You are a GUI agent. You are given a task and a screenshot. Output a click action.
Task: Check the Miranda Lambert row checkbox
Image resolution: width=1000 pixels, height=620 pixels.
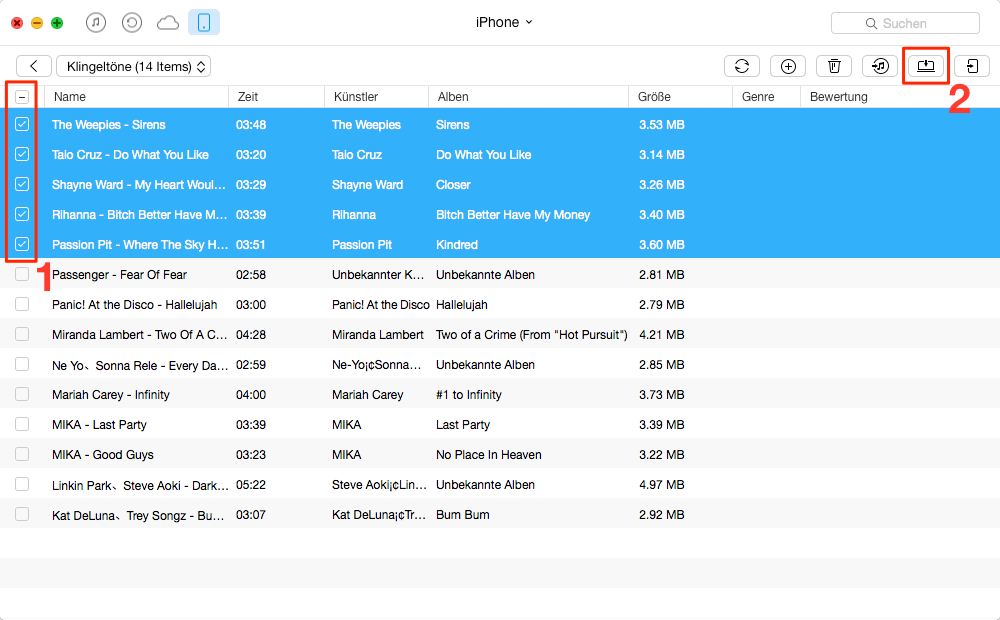tap(22, 334)
